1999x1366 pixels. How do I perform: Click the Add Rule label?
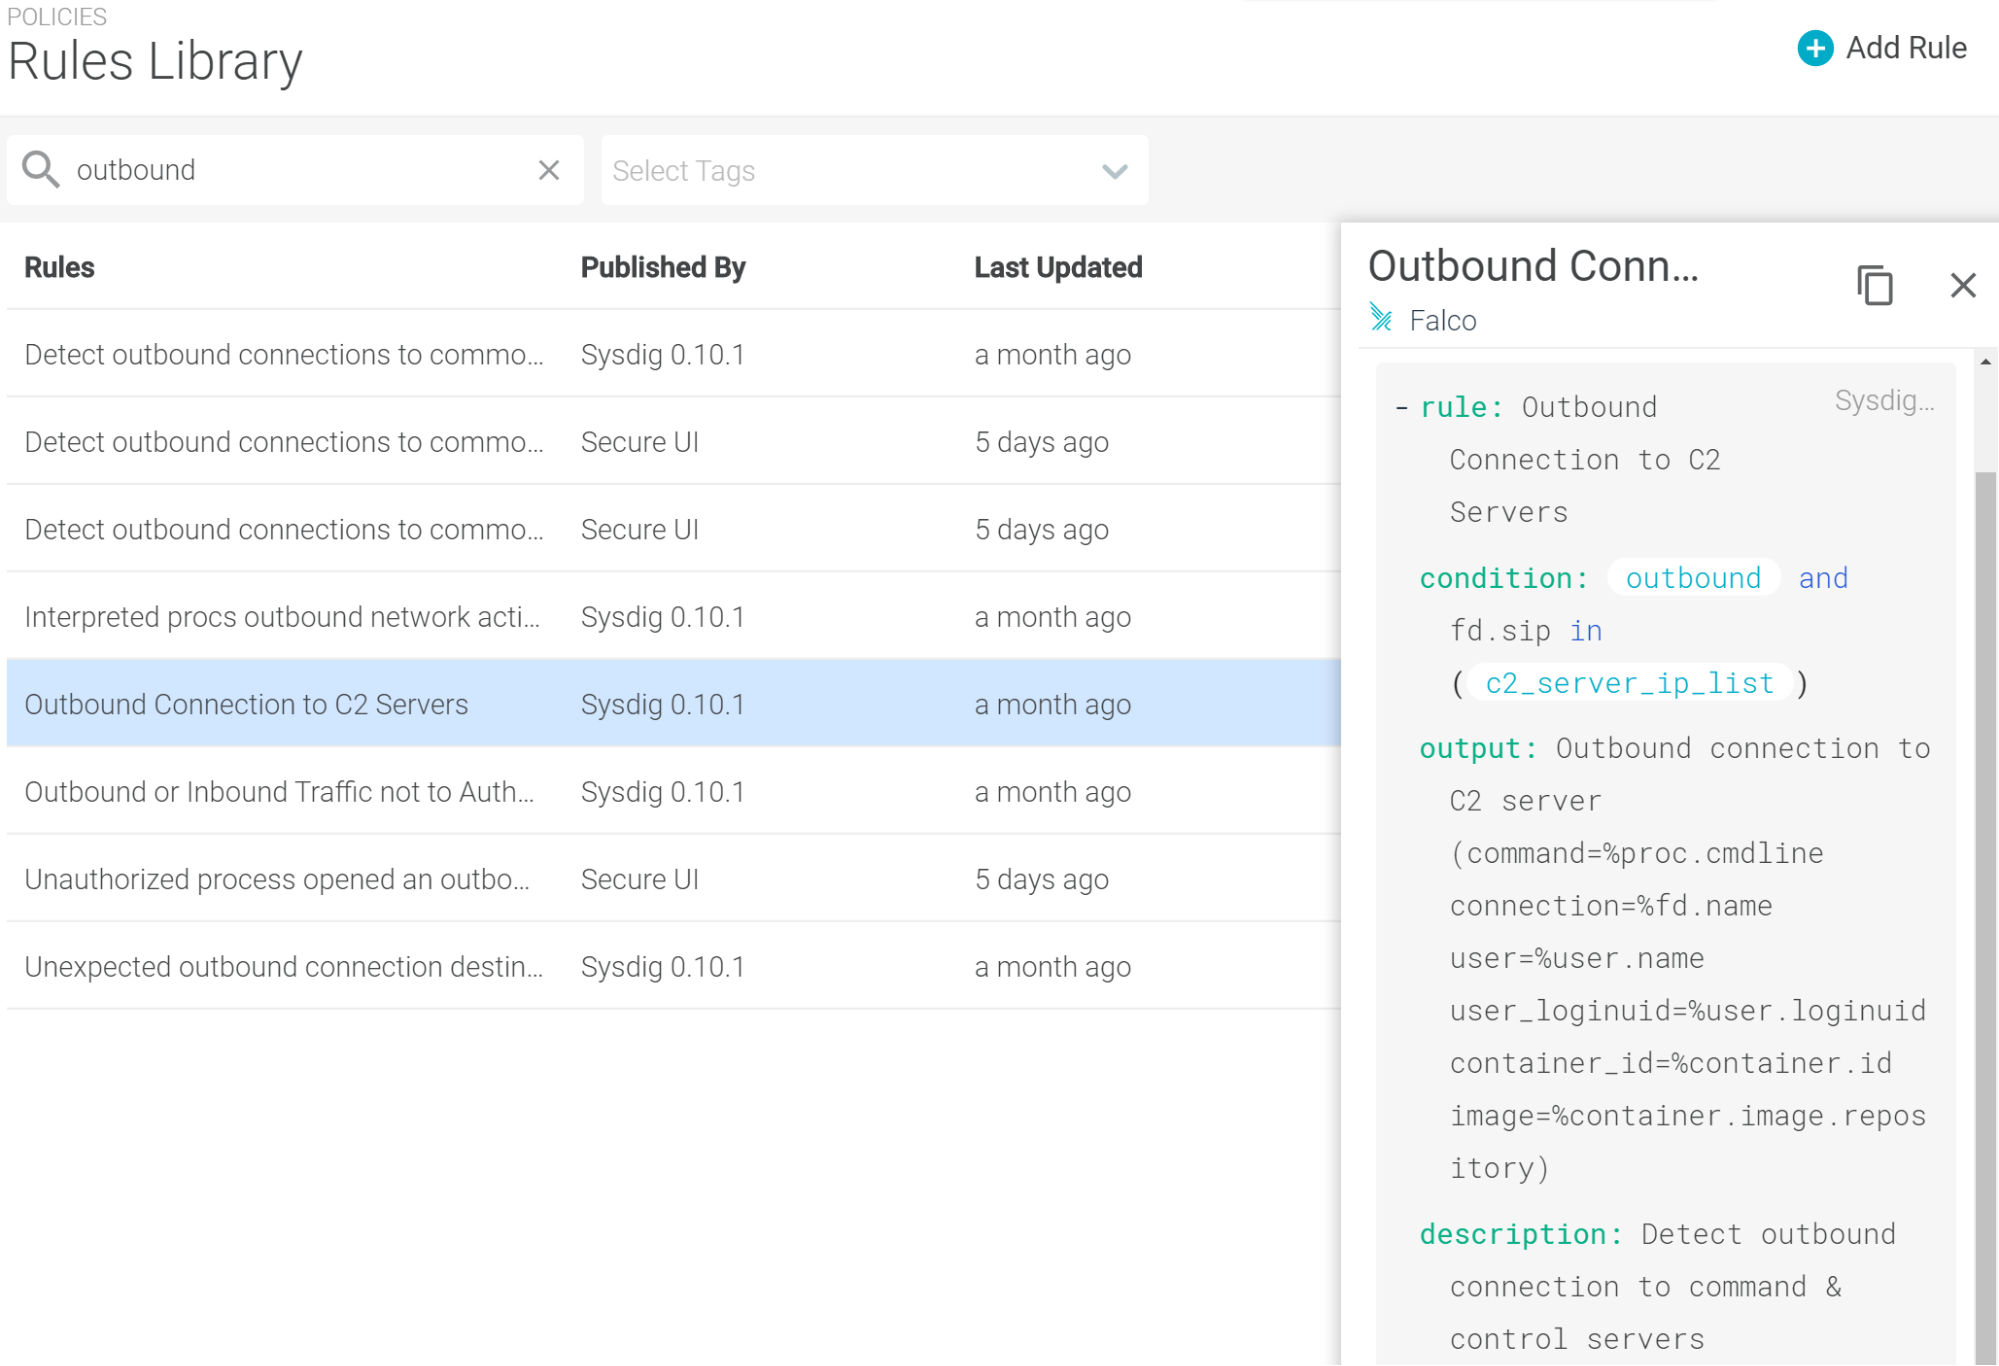[1906, 48]
